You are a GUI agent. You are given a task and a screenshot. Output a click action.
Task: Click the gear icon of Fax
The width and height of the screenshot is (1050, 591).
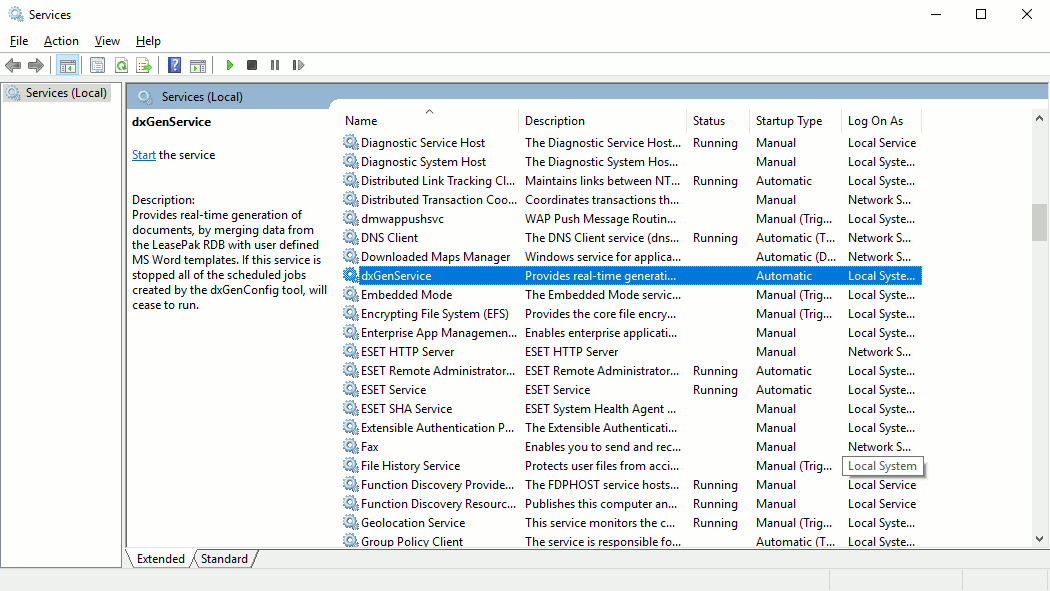click(350, 446)
